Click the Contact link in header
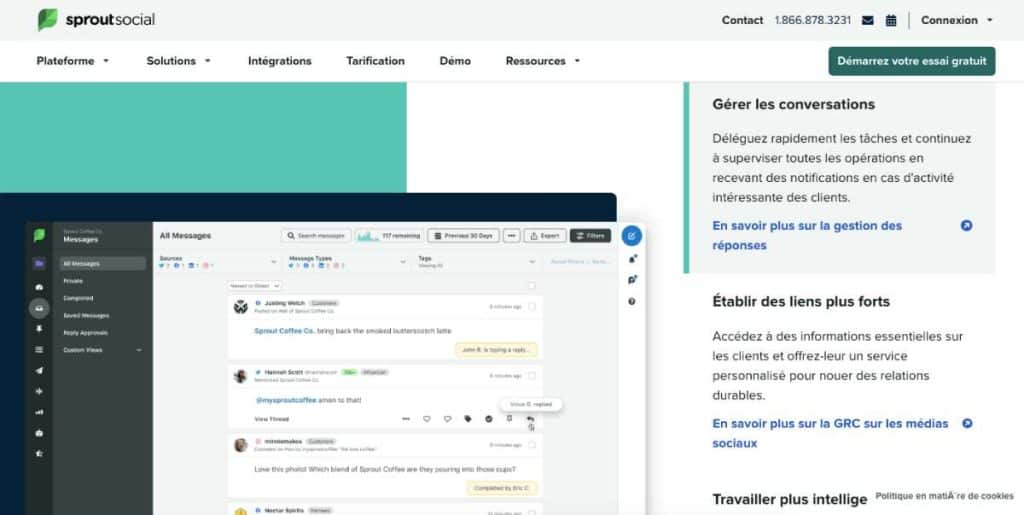The width and height of the screenshot is (1024, 515). (743, 20)
